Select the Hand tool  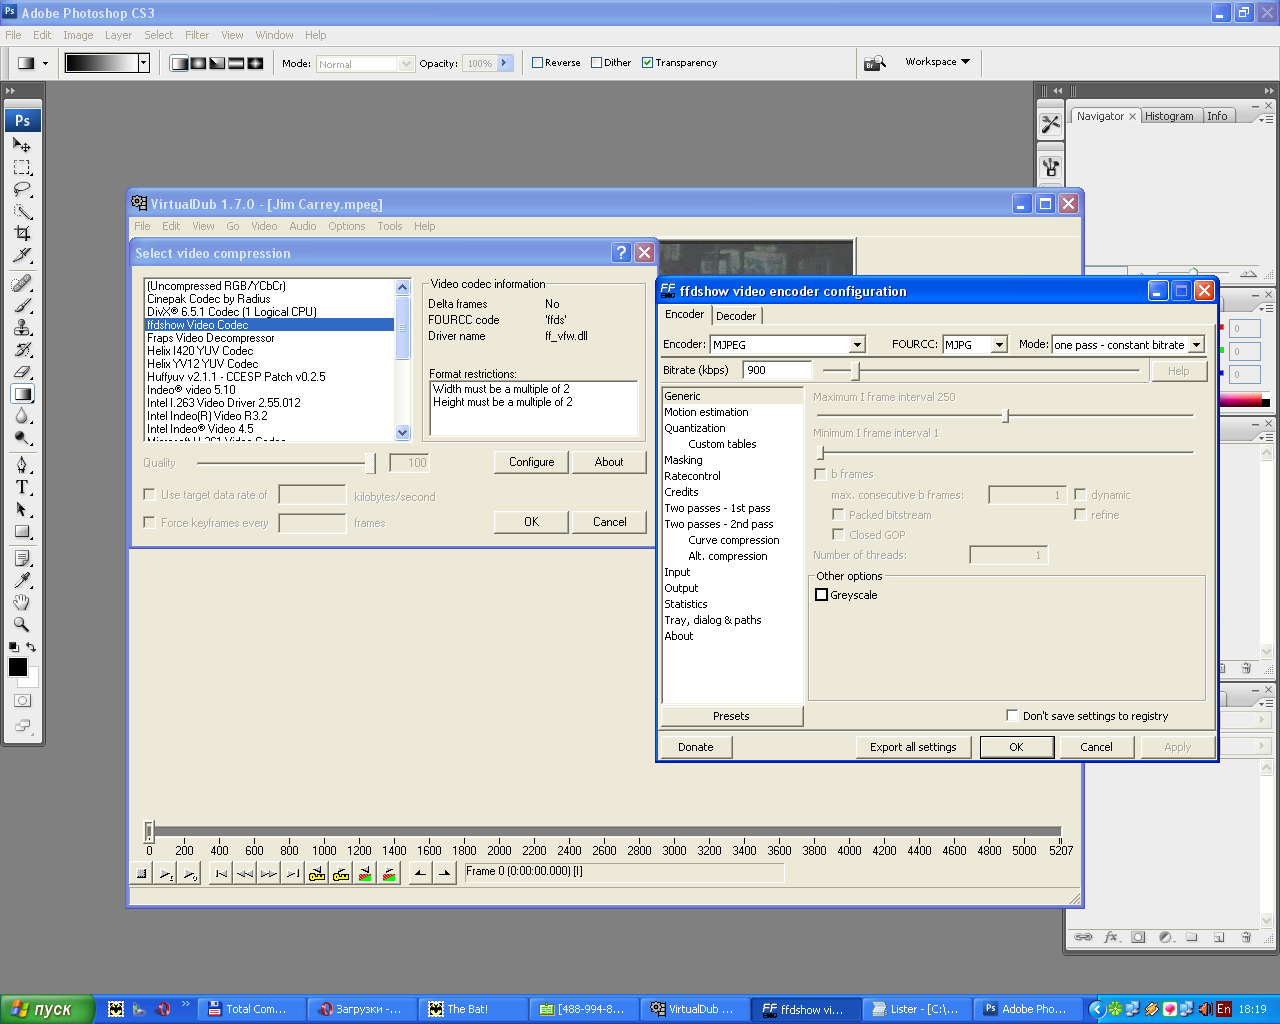[x=22, y=602]
